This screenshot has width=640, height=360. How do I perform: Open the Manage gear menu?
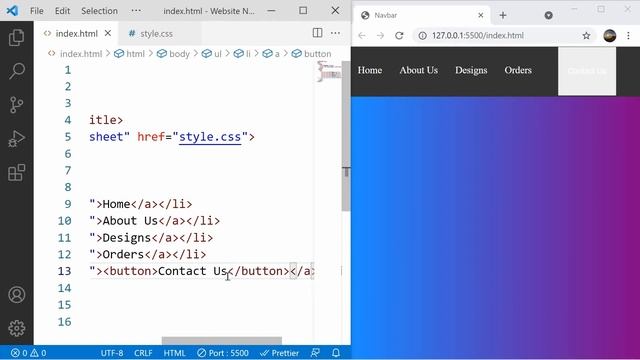coord(17,328)
